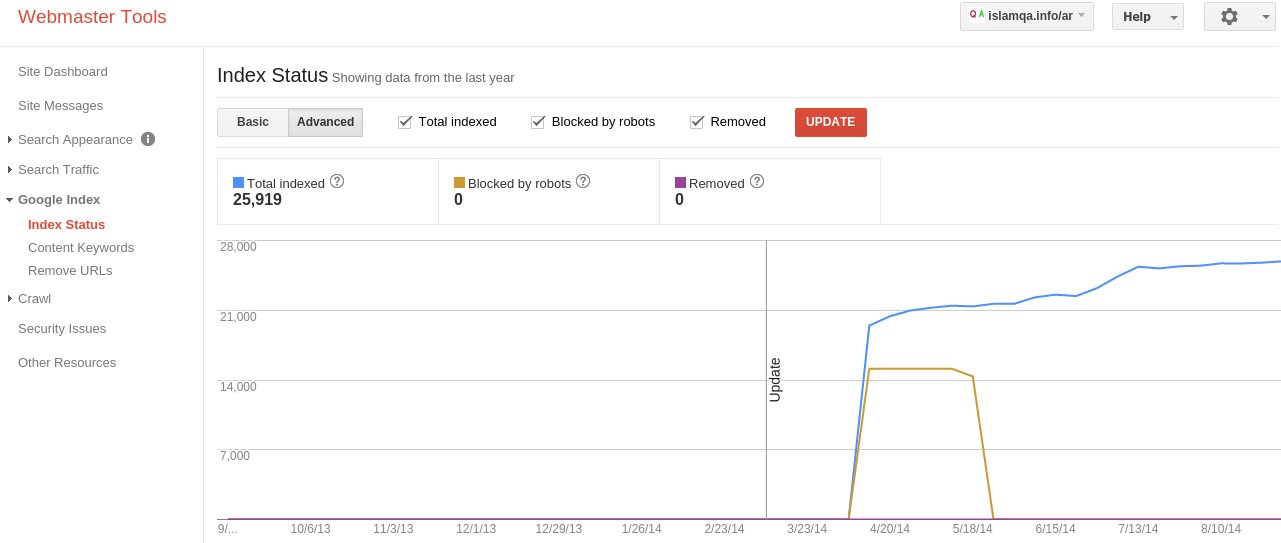Click the blue Total indexed color swatch
The image size is (1281, 543).
238,183
